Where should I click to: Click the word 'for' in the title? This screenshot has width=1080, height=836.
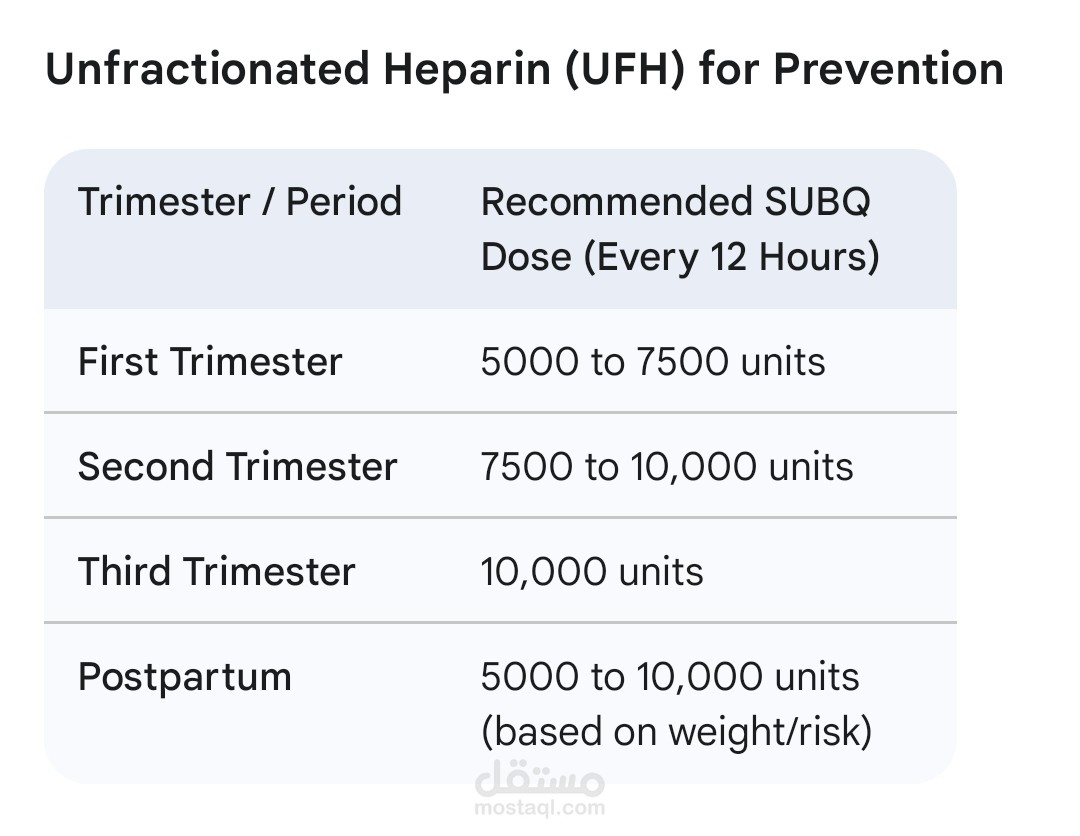coord(729,69)
